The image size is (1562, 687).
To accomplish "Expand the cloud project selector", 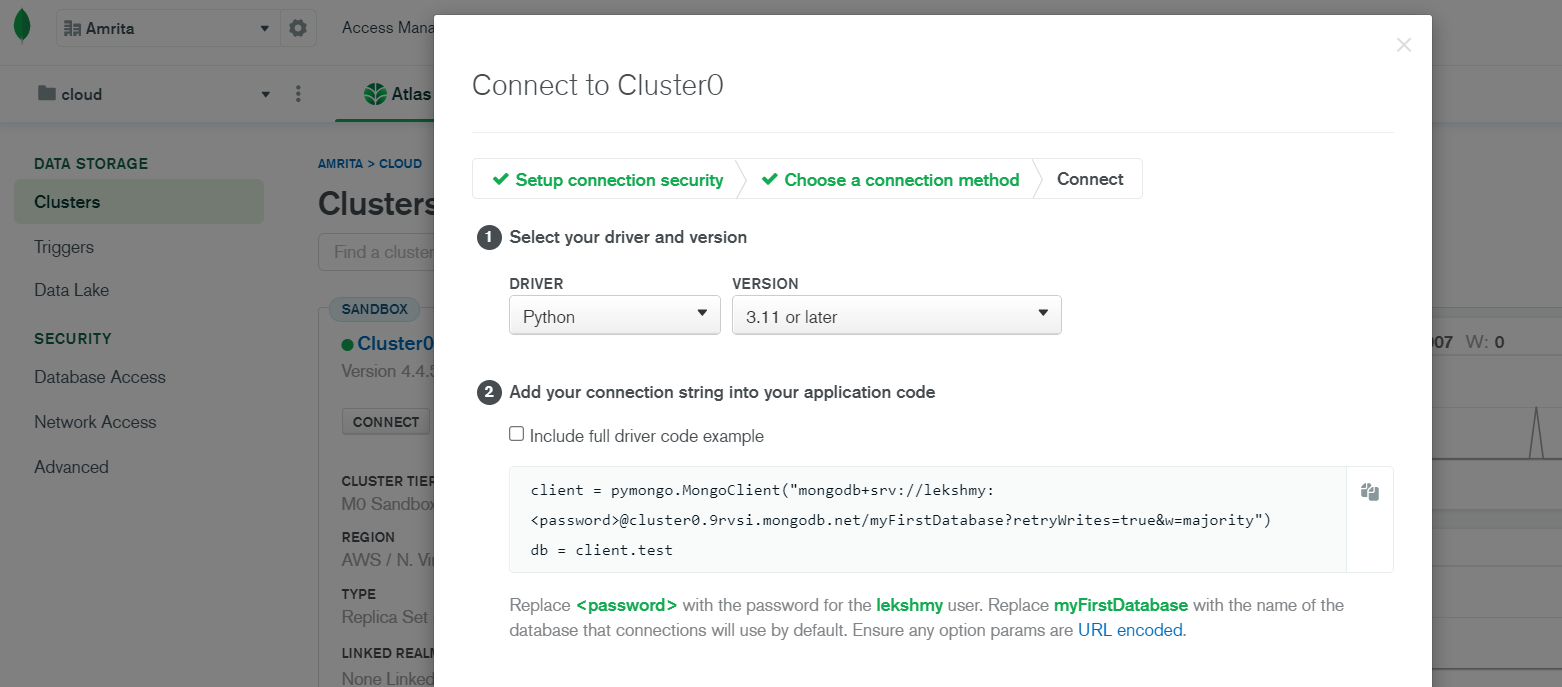I will [x=155, y=94].
